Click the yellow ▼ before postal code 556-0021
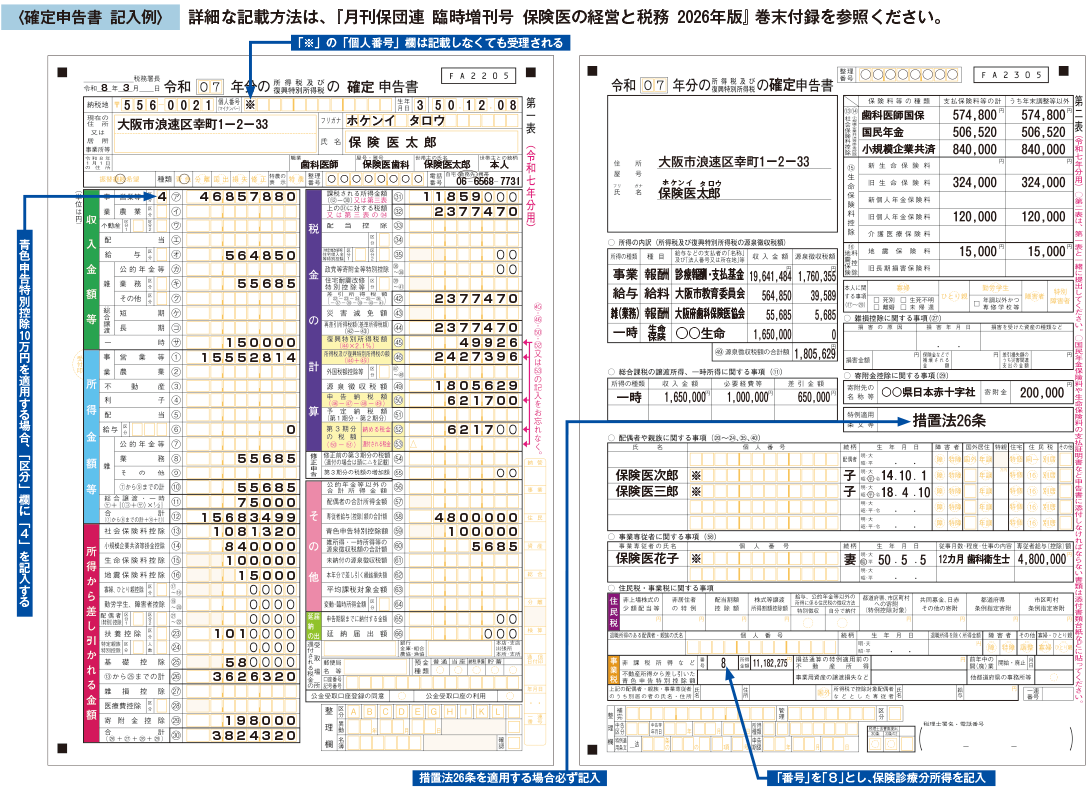The image size is (1087, 789). [x=117, y=105]
